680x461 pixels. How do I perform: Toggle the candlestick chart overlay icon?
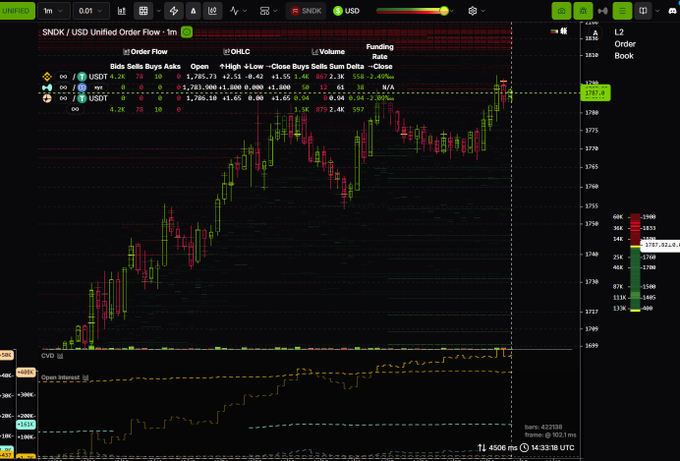pyautogui.click(x=212, y=11)
